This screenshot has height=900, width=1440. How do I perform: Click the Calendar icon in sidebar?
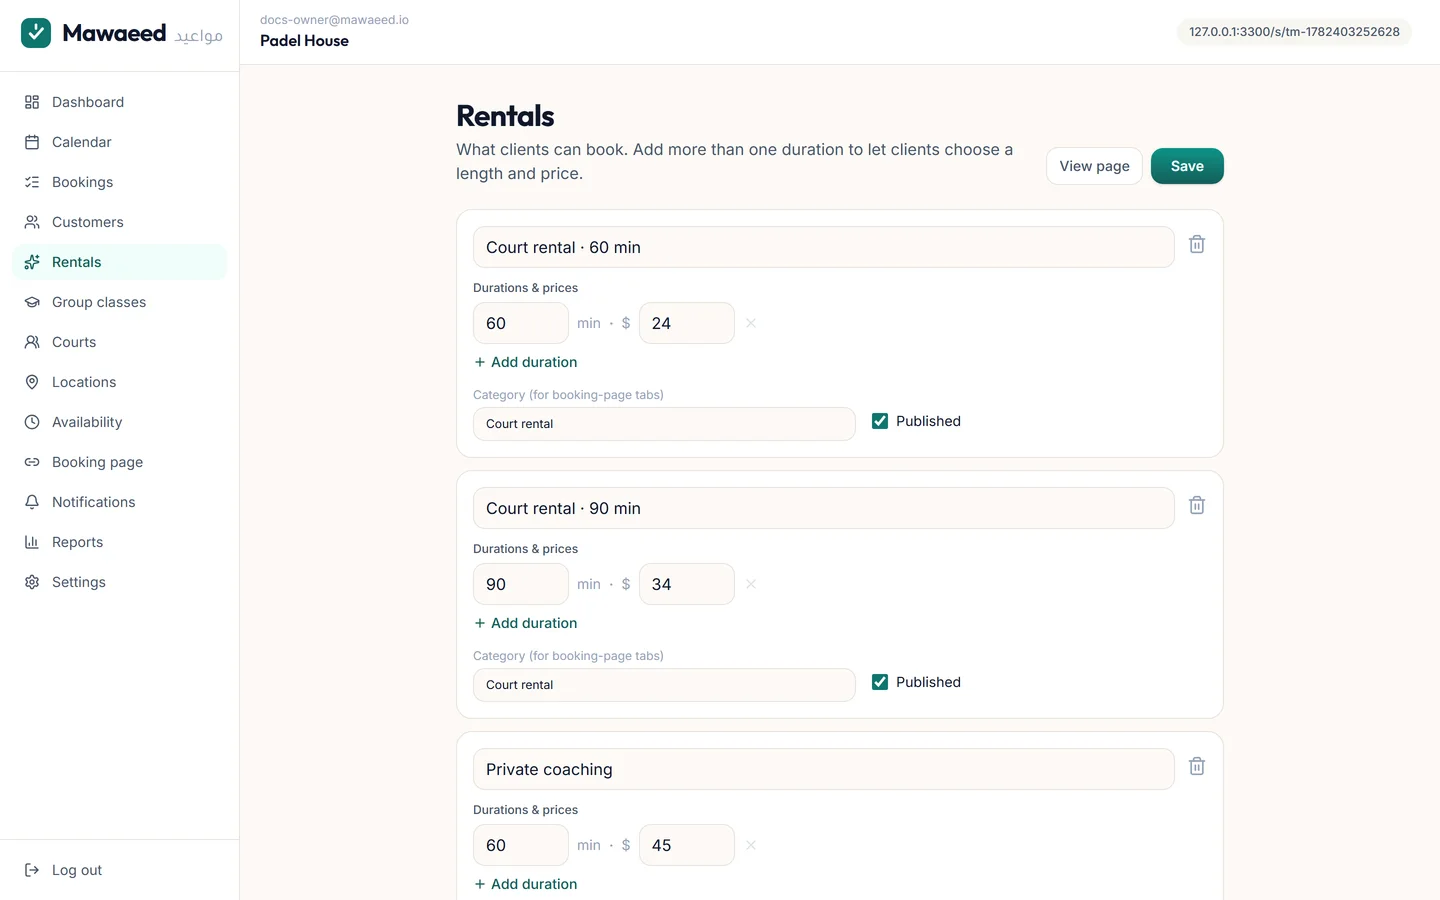(32, 142)
